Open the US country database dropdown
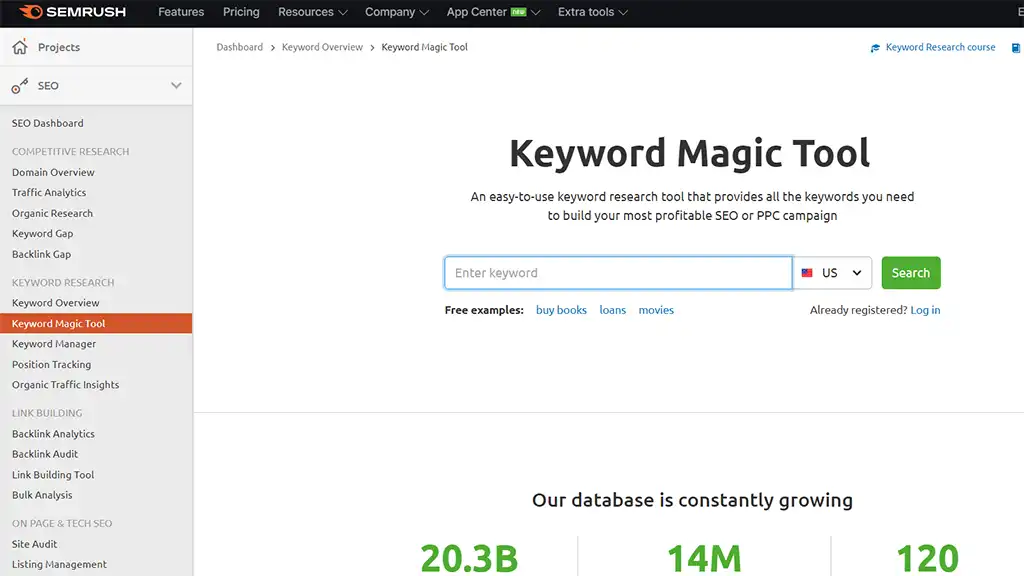 (x=832, y=273)
